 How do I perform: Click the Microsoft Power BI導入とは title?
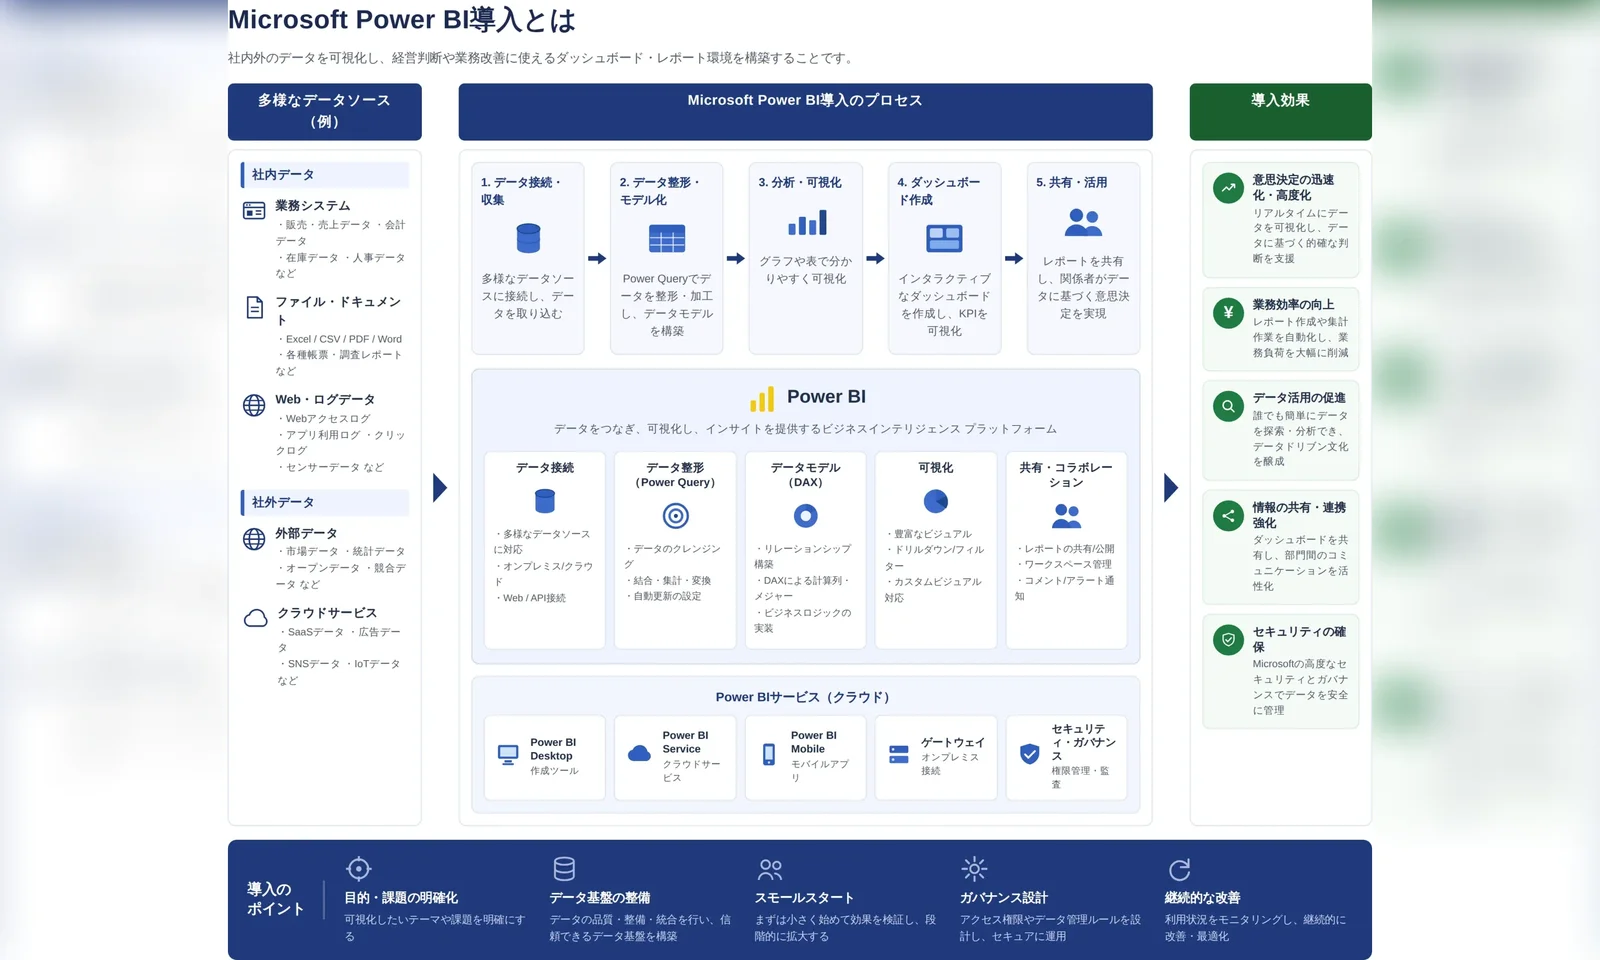[x=402, y=20]
